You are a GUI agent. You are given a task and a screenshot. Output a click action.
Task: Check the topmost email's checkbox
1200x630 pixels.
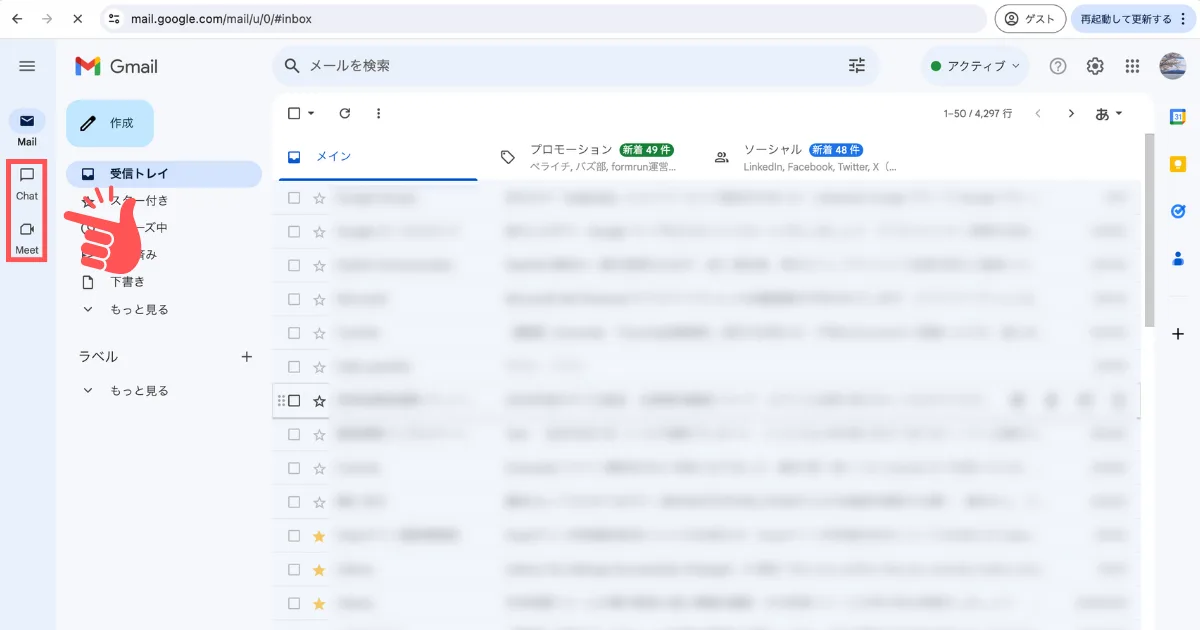[x=294, y=198]
